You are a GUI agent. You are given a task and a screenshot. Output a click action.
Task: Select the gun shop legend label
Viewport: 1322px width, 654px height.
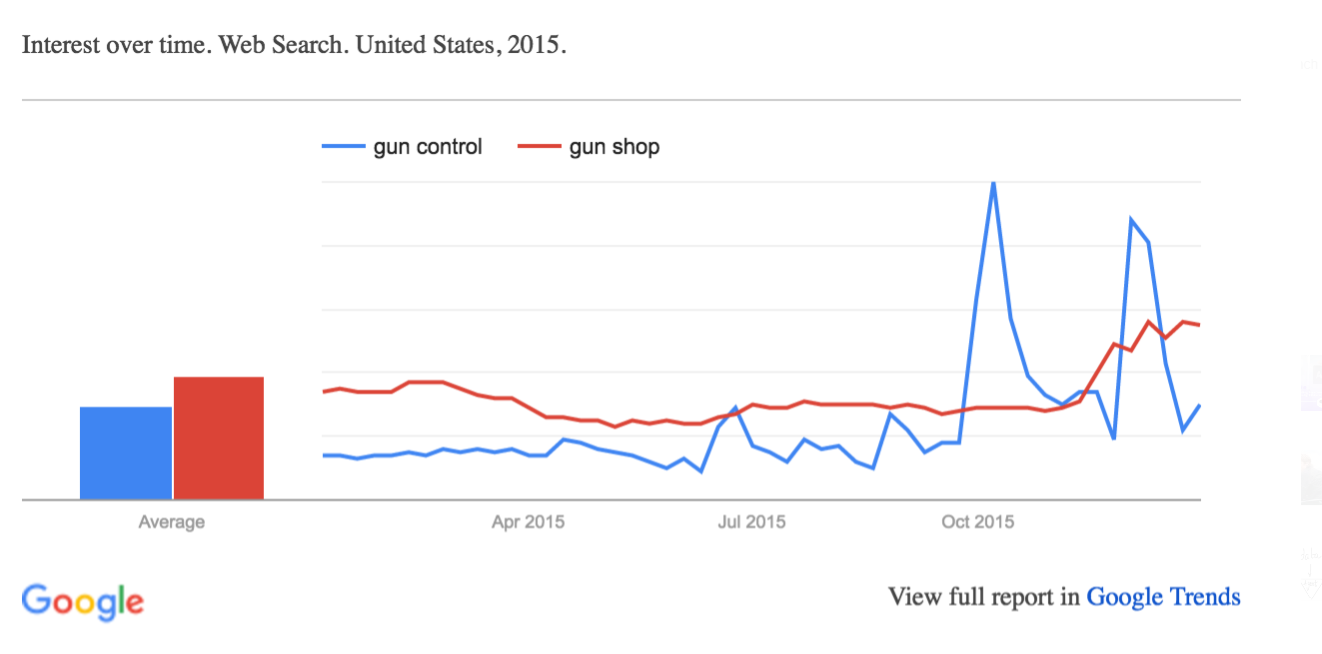coord(614,147)
